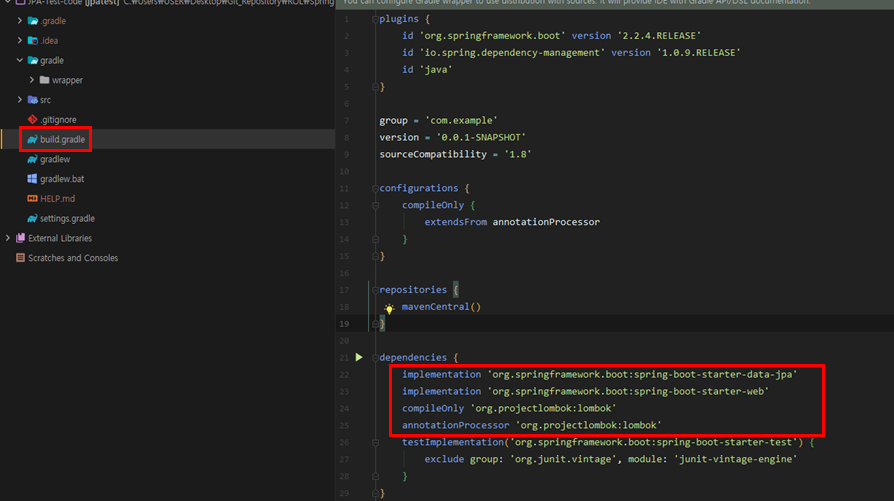
Task: Click 'spring-boot-starter-test' dependency text
Action: [724, 442]
